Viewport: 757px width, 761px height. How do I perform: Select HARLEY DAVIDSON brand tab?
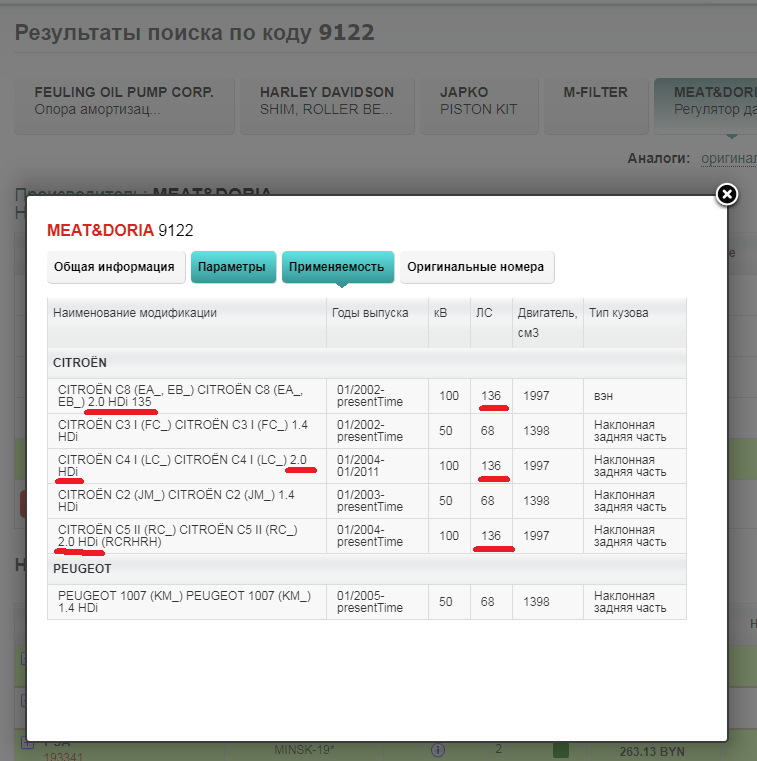tap(327, 101)
